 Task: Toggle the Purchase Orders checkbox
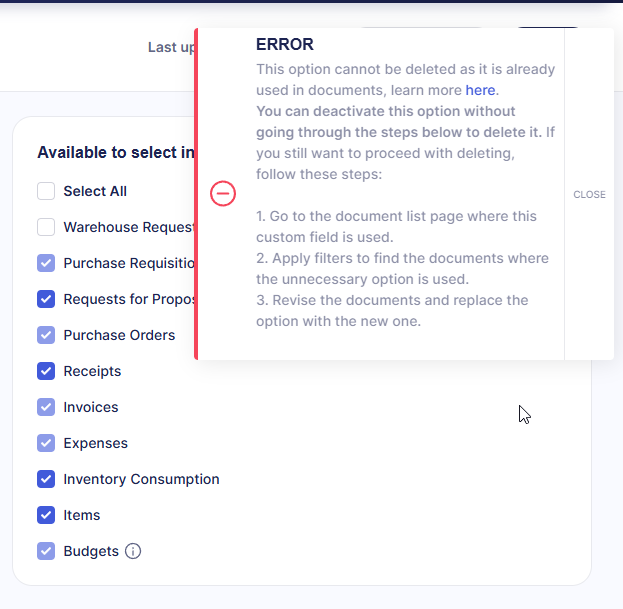[x=46, y=335]
